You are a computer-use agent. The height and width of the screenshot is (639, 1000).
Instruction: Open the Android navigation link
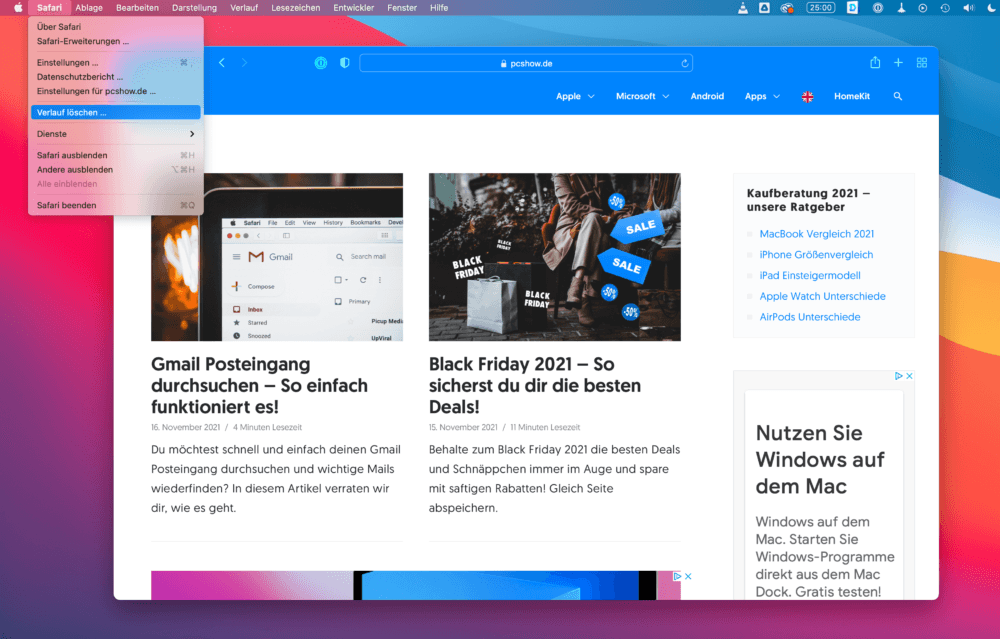[x=707, y=96]
